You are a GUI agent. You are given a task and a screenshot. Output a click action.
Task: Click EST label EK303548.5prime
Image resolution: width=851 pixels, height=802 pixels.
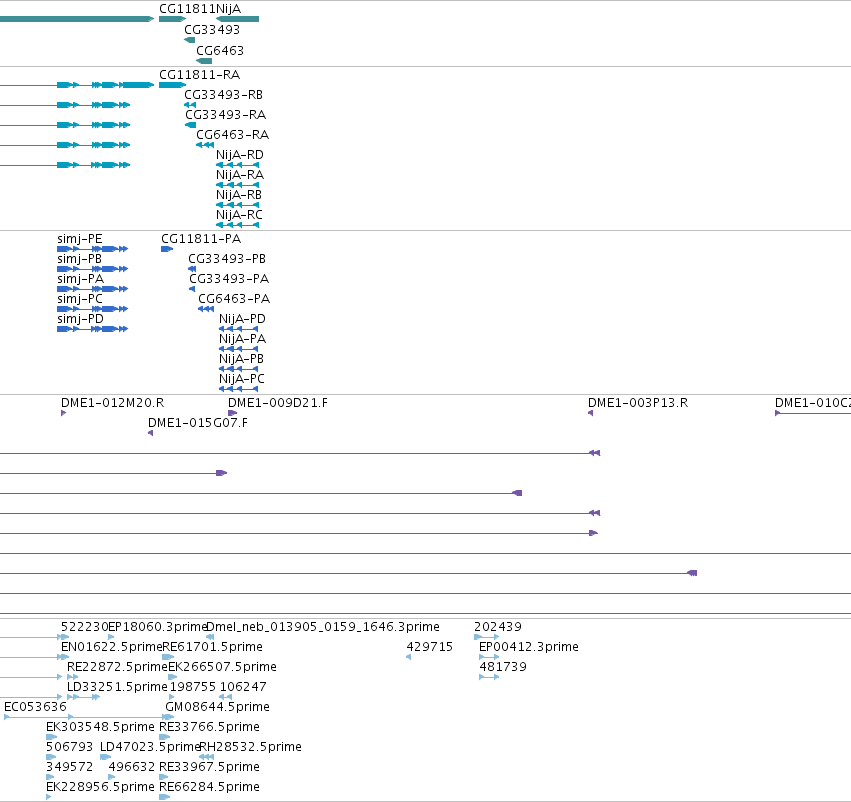100,727
